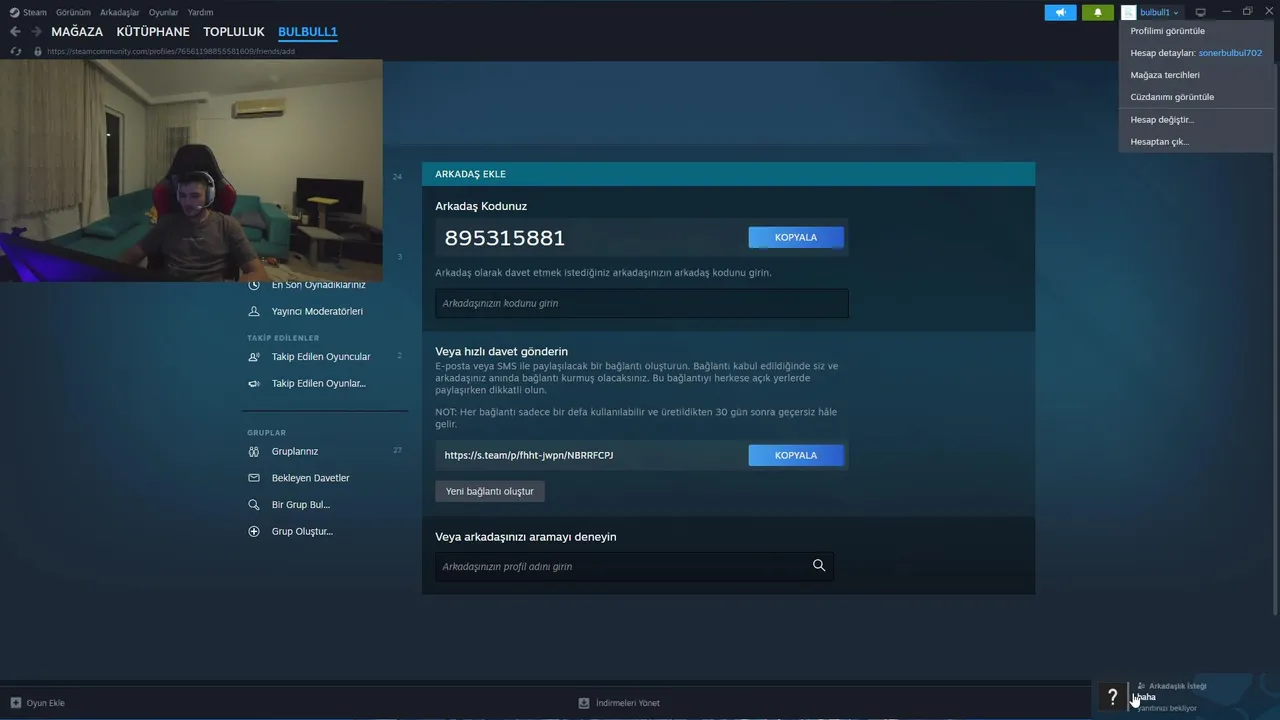Switch to the TOPLULUK tab
Screen dimensions: 1280x720
click(234, 32)
